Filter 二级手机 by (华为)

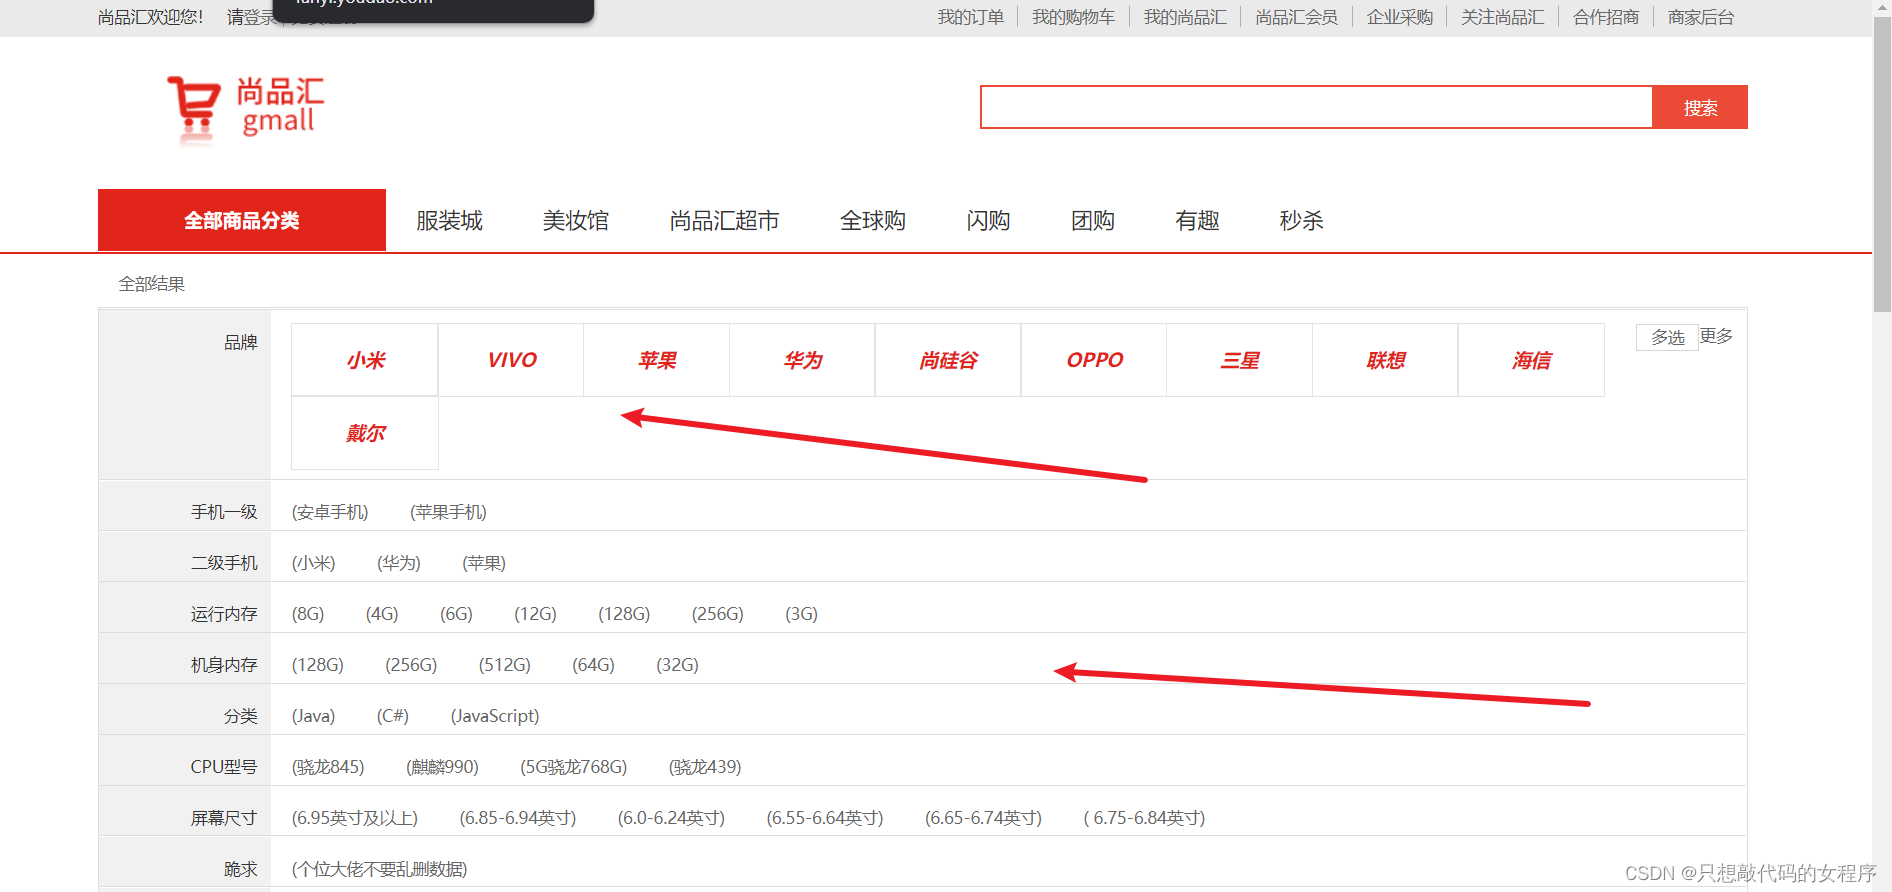399,563
